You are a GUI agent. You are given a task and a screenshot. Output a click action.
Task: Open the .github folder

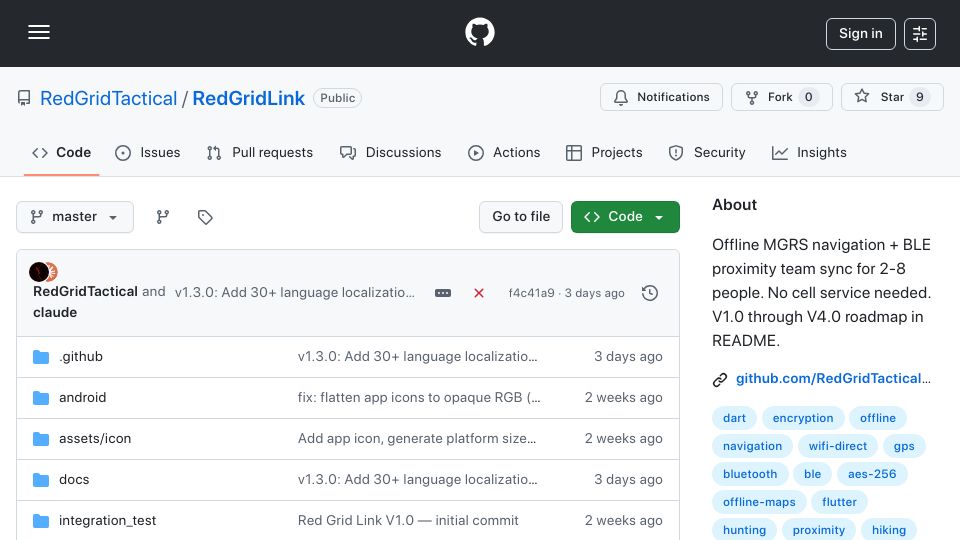pyautogui.click(x=81, y=356)
